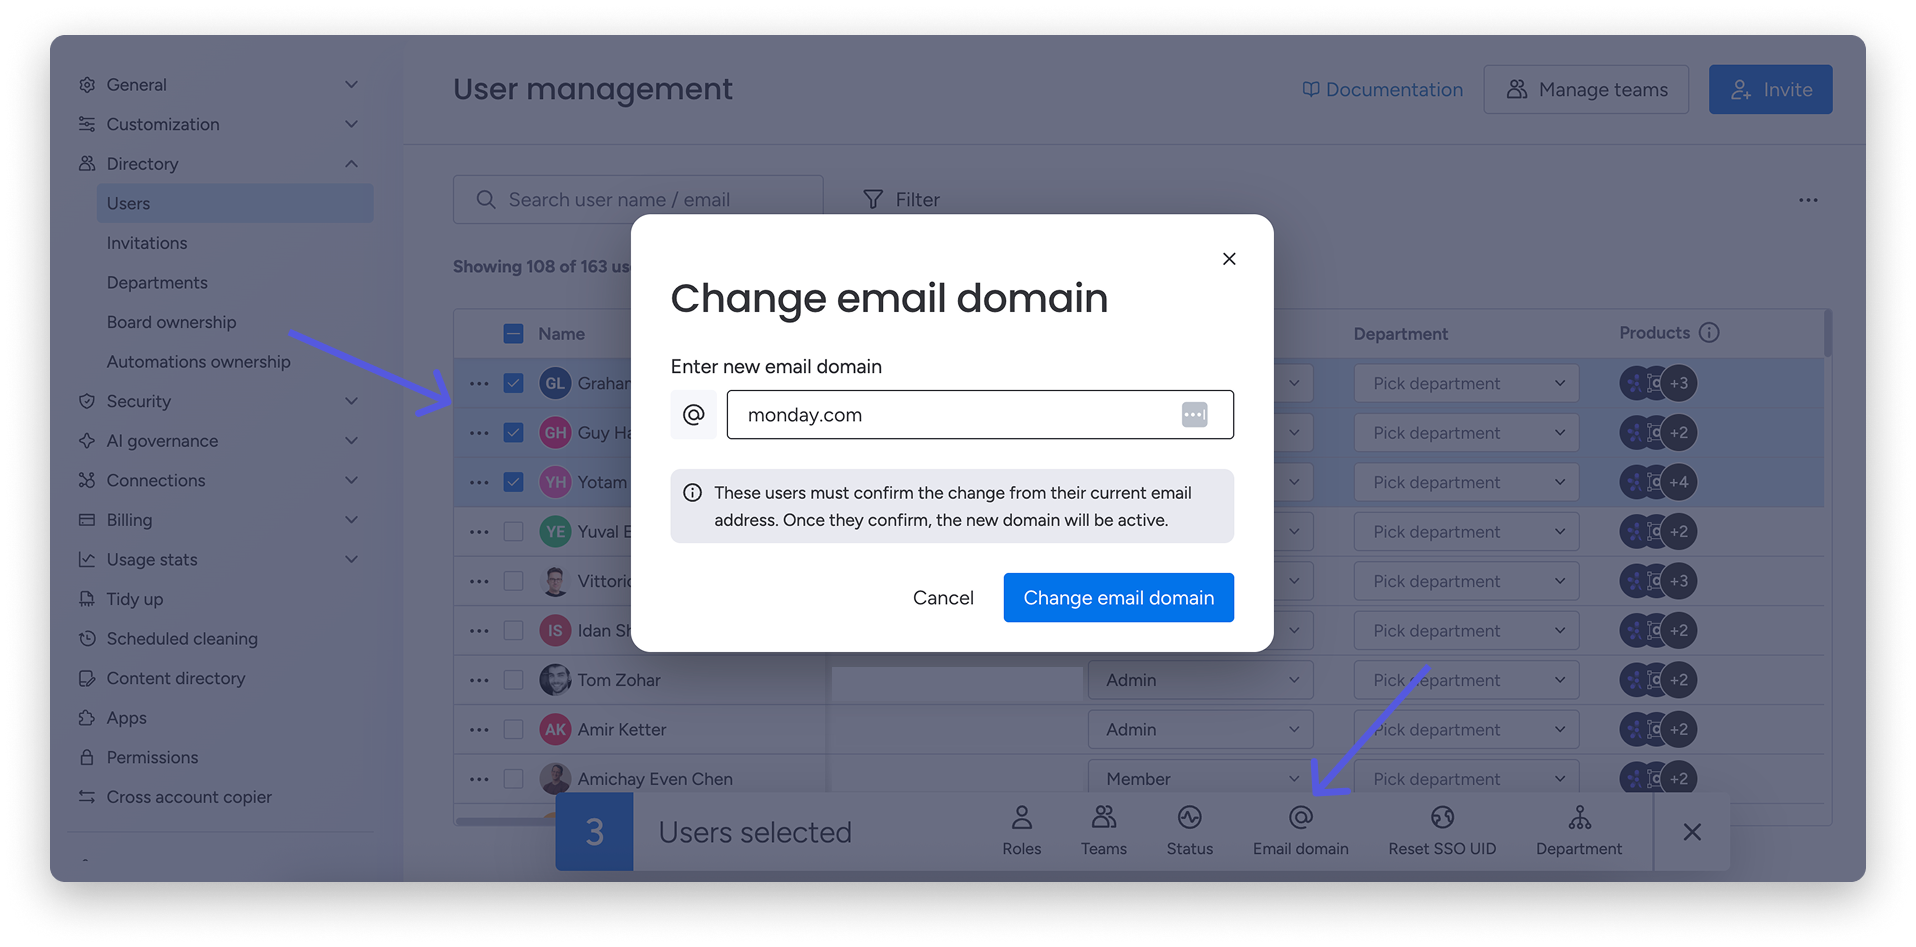Uncheck the Yotam row checkbox

514,482
